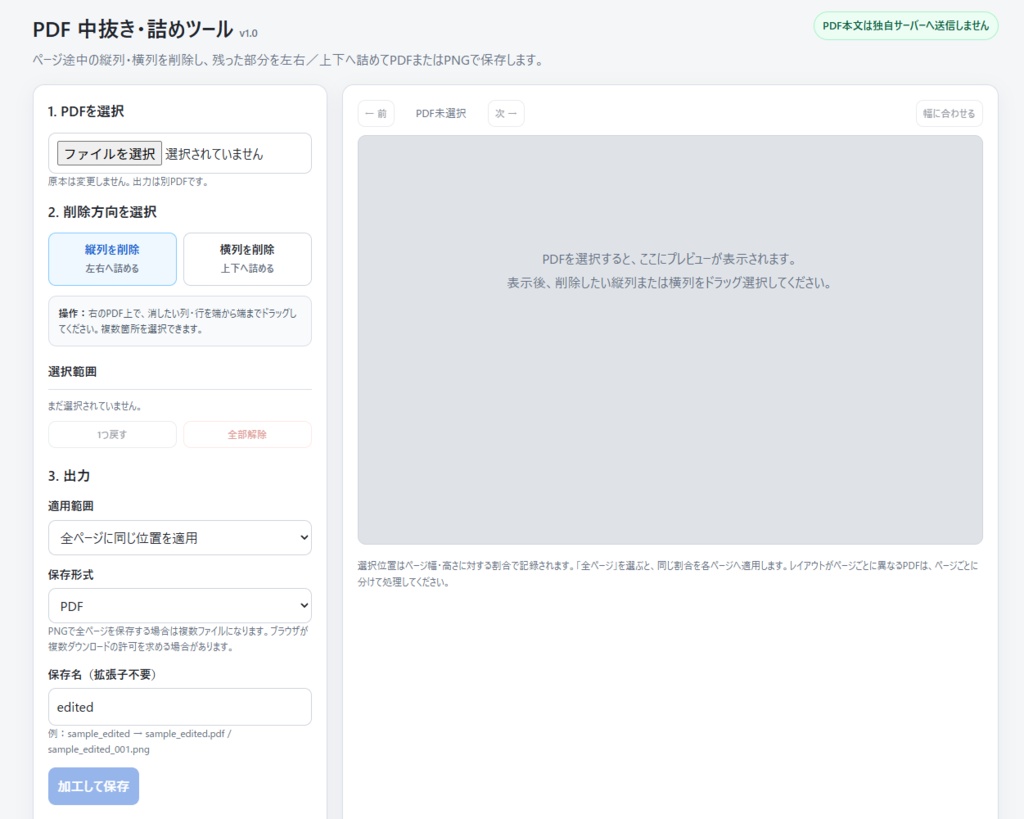Click the 保存名 input field containing edited
The image size is (1024, 819).
(180, 707)
